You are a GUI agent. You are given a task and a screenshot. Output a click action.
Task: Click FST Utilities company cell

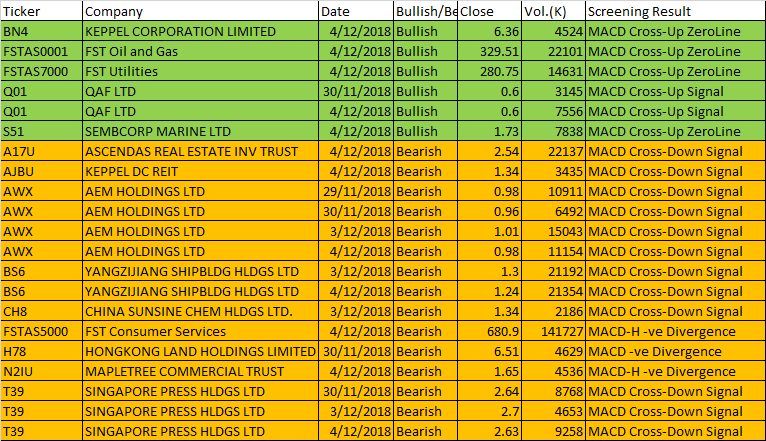pos(200,71)
